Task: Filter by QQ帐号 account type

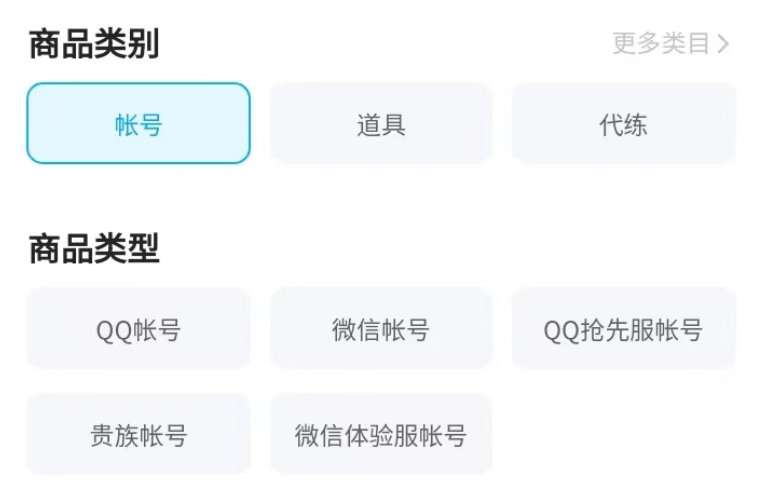Action: [138, 329]
